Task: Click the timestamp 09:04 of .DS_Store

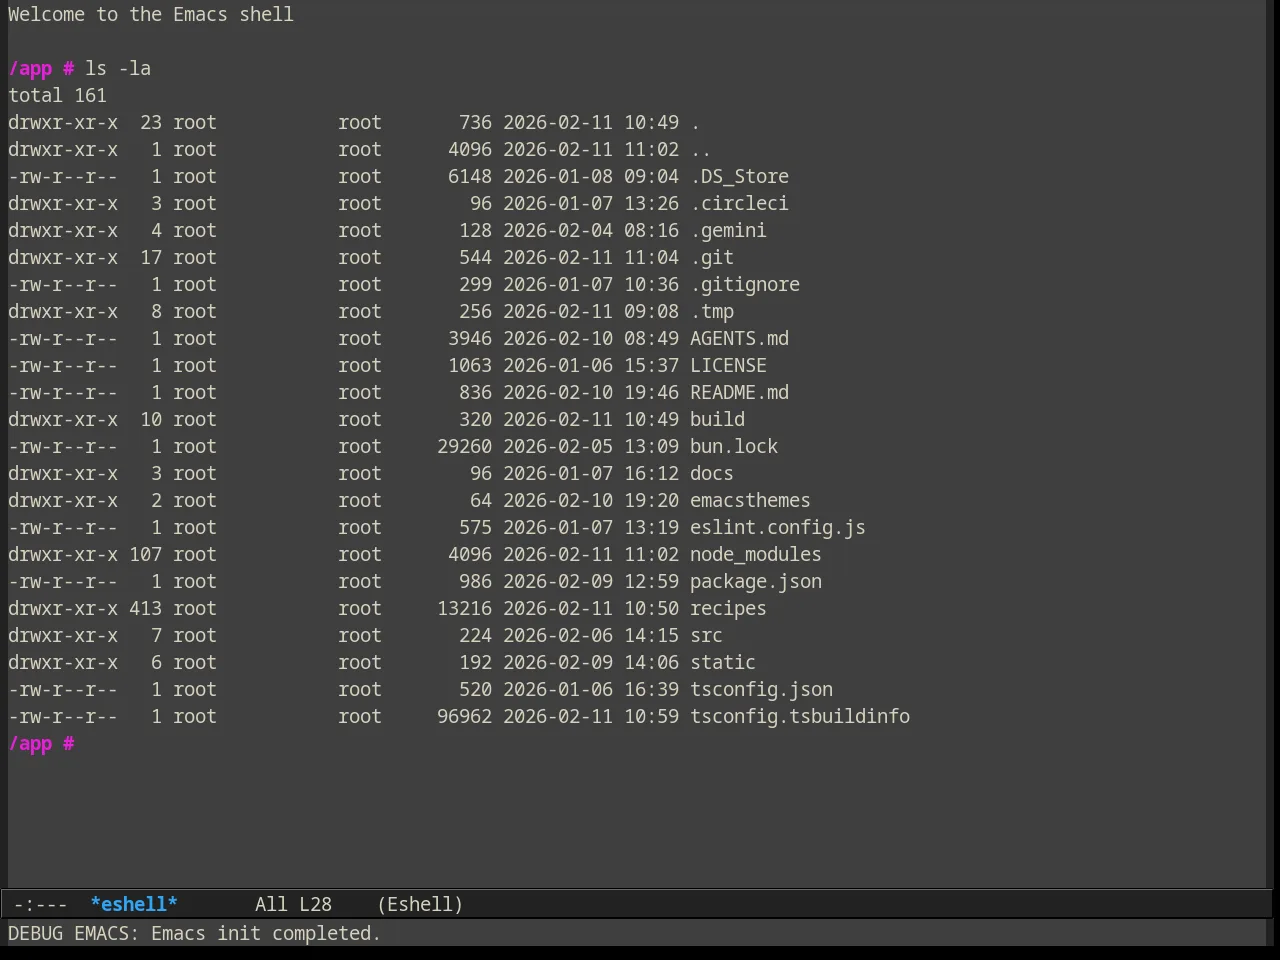Action: (651, 176)
